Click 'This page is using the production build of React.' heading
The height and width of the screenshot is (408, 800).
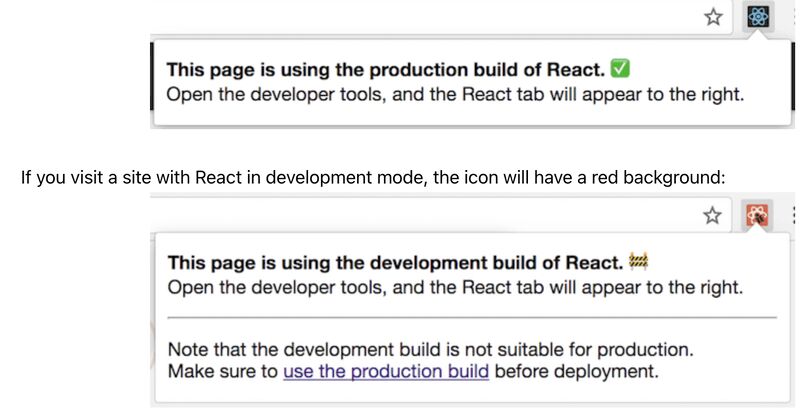click(386, 70)
